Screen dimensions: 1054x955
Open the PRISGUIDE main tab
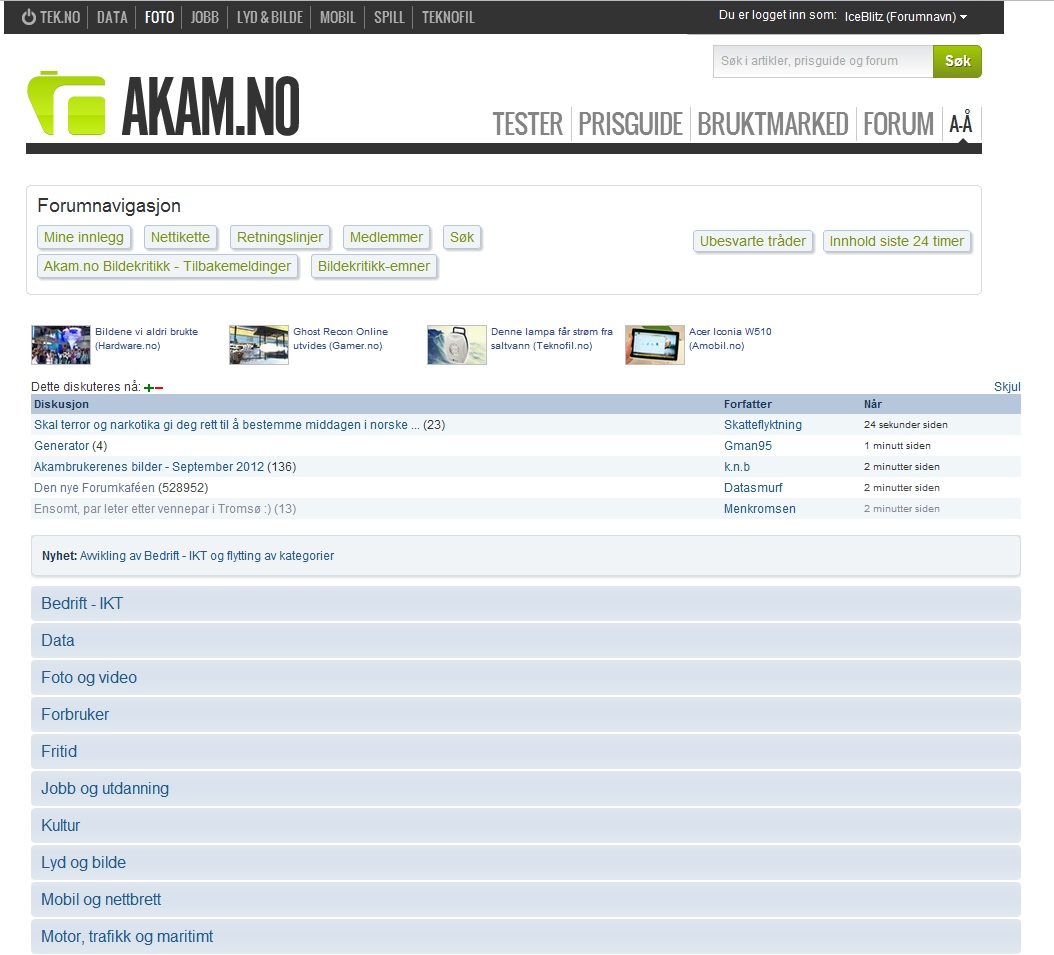(631, 124)
